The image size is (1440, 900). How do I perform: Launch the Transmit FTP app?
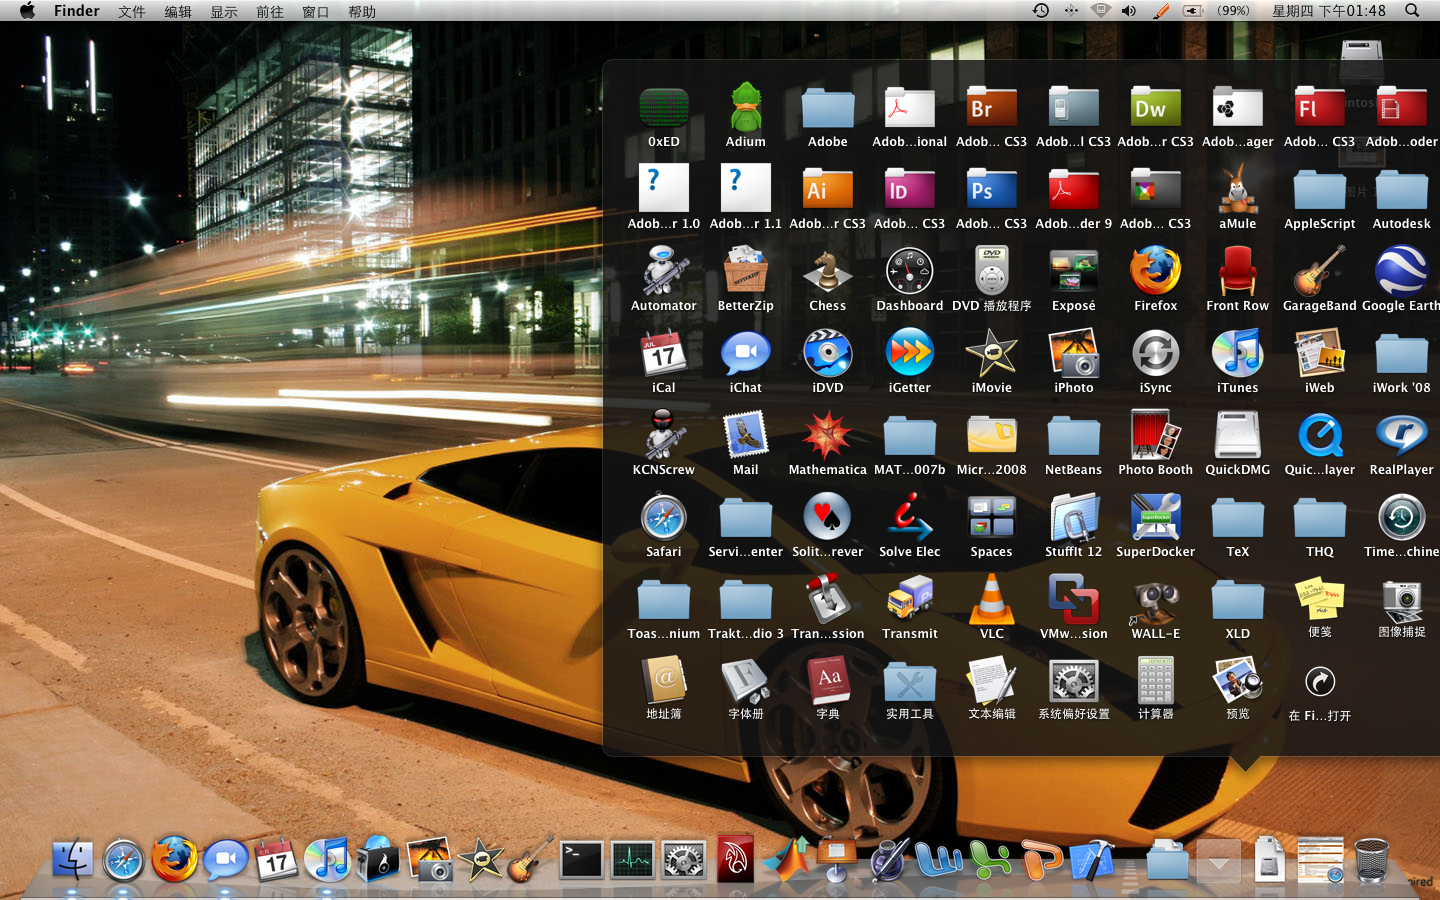(910, 600)
